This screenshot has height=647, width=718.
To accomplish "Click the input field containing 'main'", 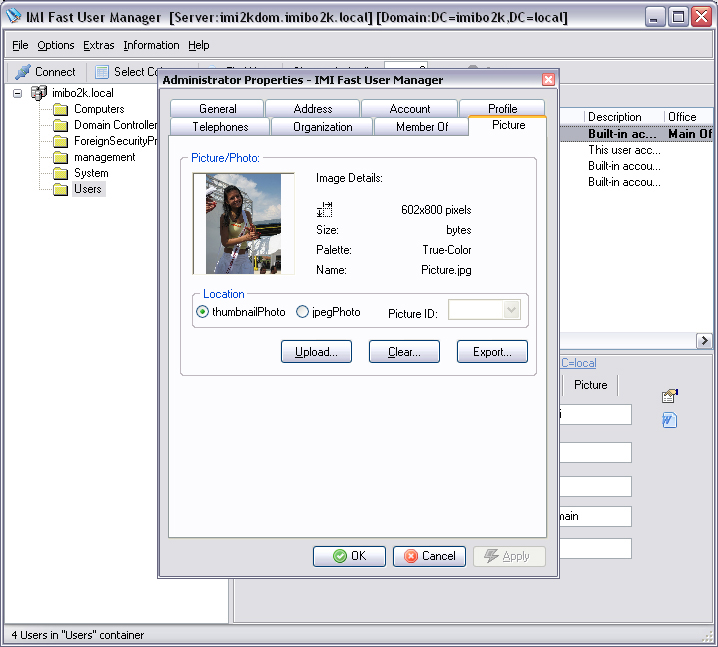I will click(x=595, y=517).
